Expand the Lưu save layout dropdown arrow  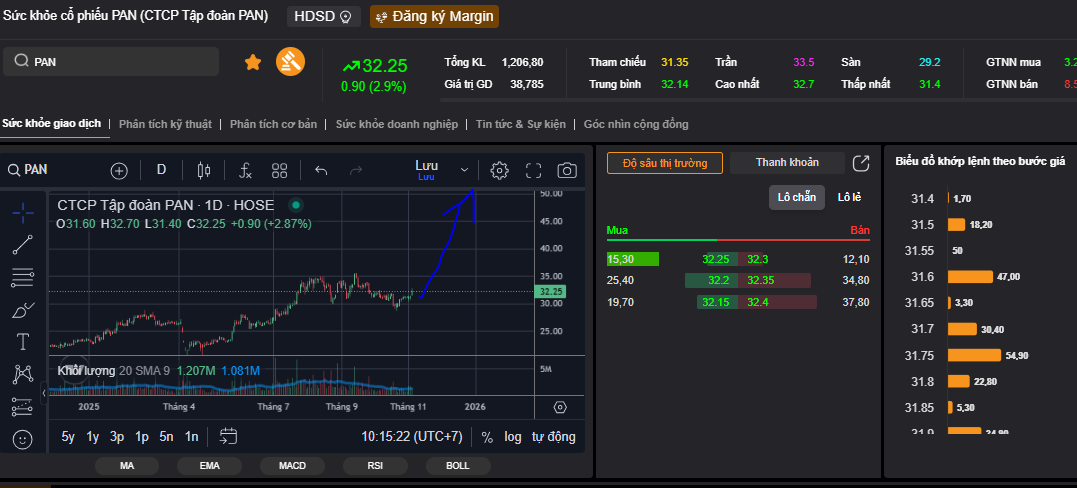coord(464,170)
